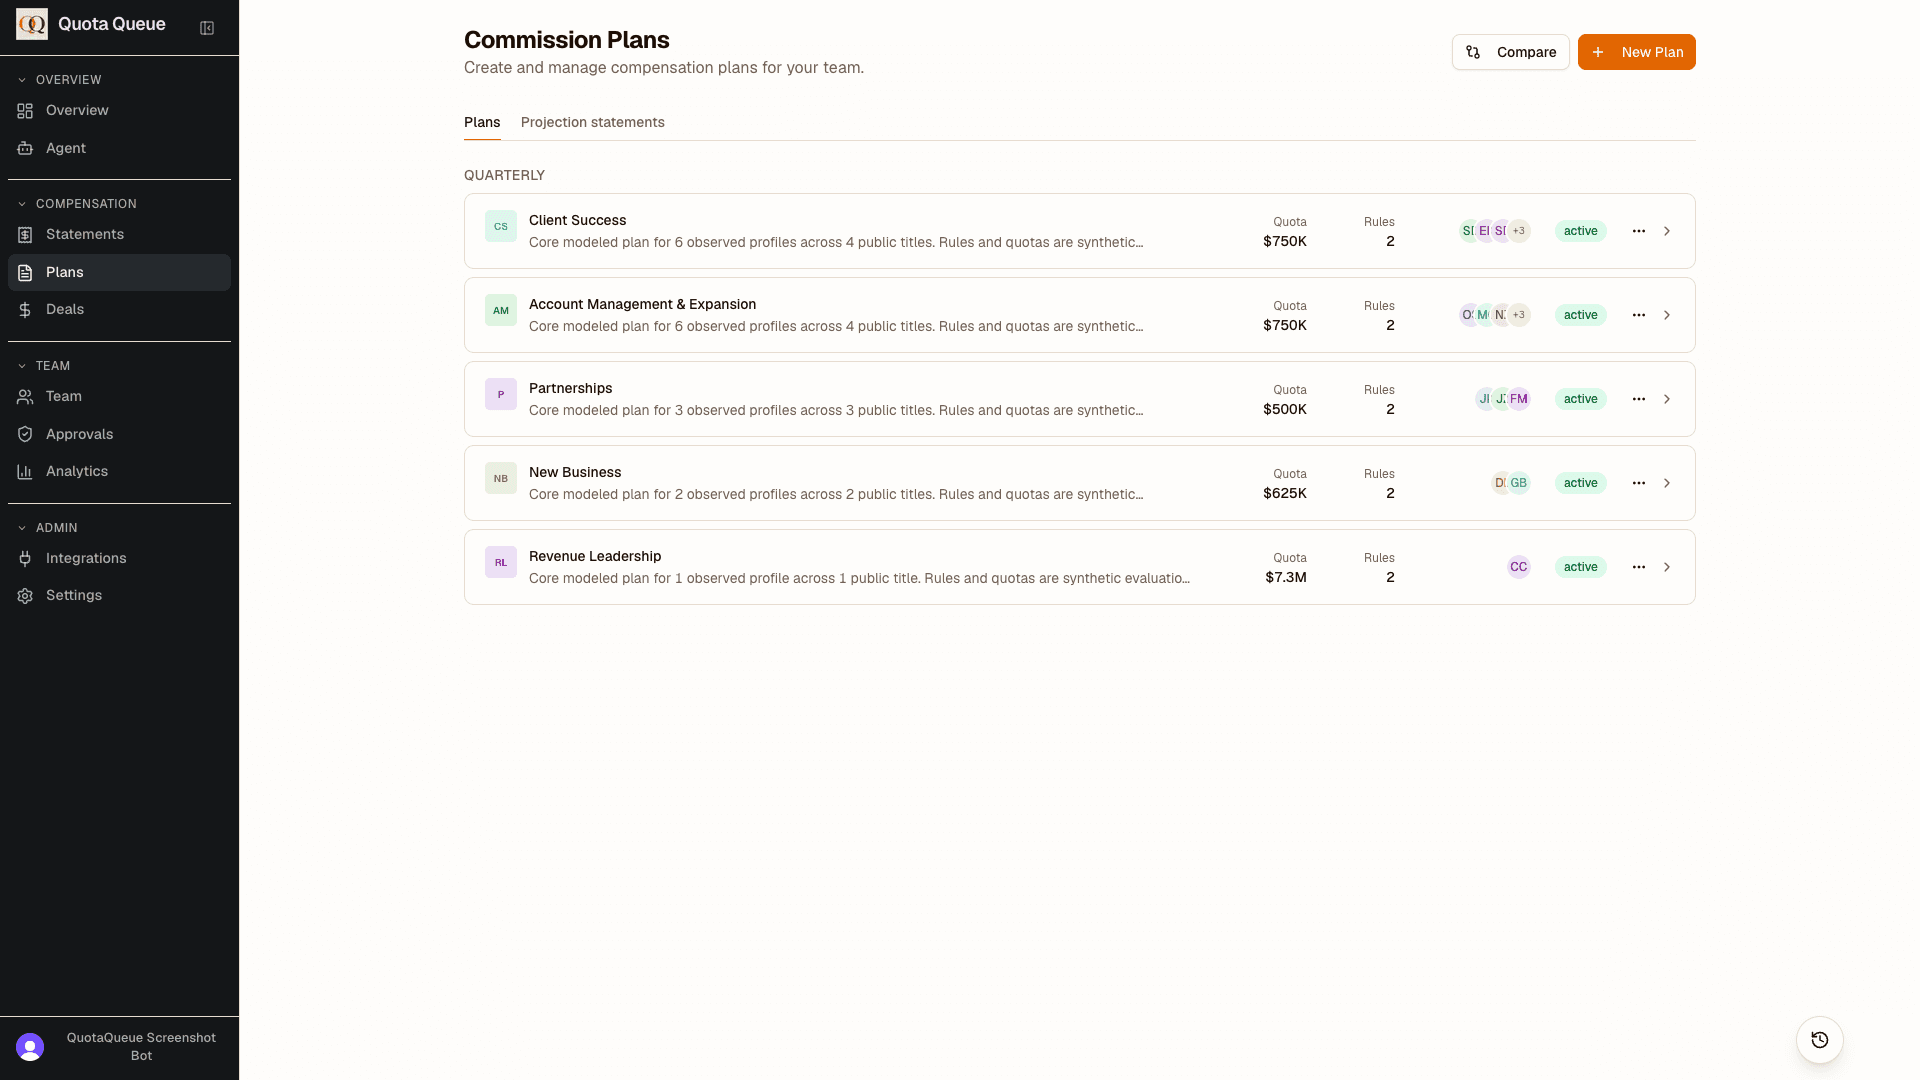Click the QuotaQueue Screenshot Bot avatar
Viewport: 1920px width, 1080px height.
click(30, 1047)
